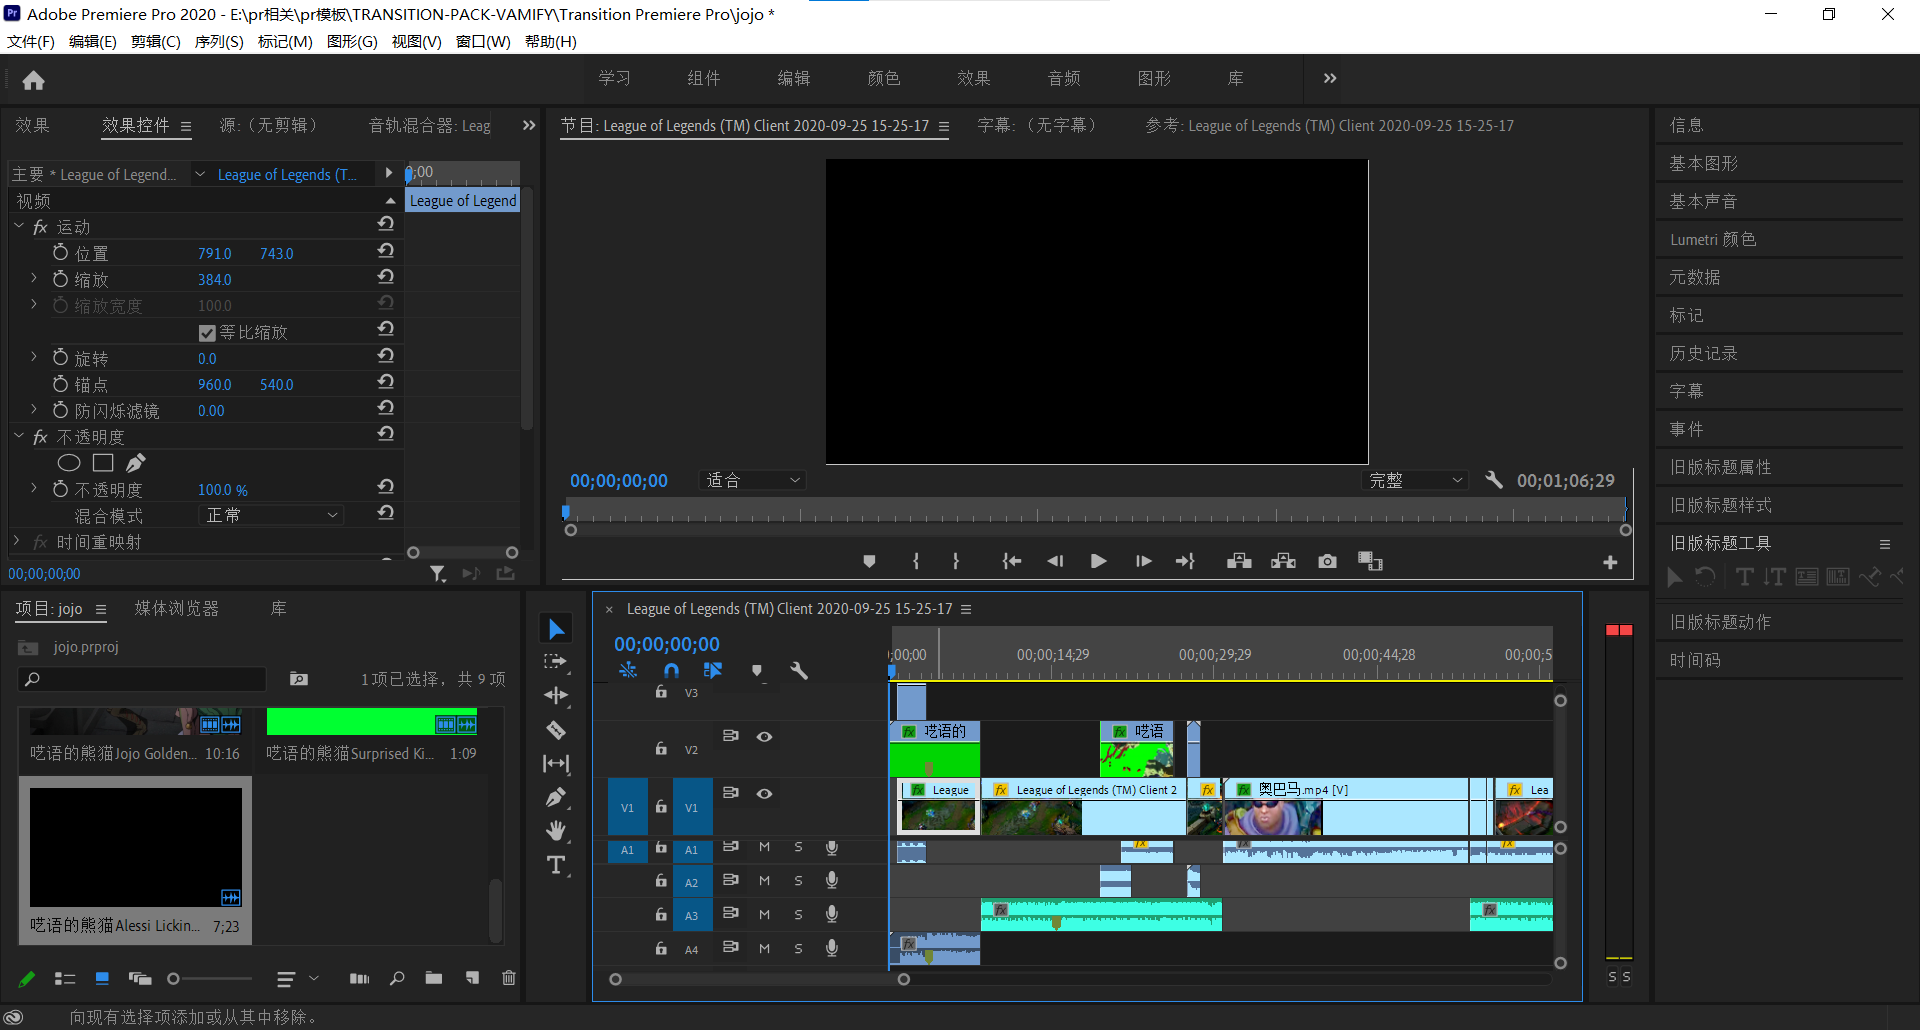Viewport: 1920px width, 1030px height.
Task: Open the Media Browser tab
Action: point(177,608)
